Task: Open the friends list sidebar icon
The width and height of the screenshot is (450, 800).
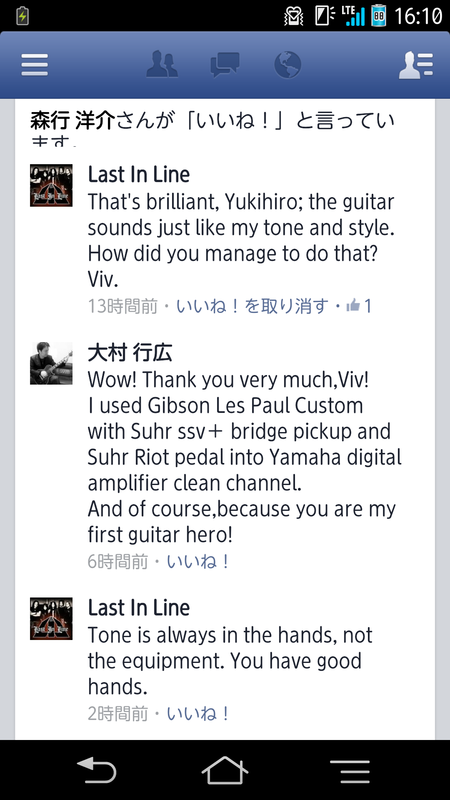Action: [416, 65]
